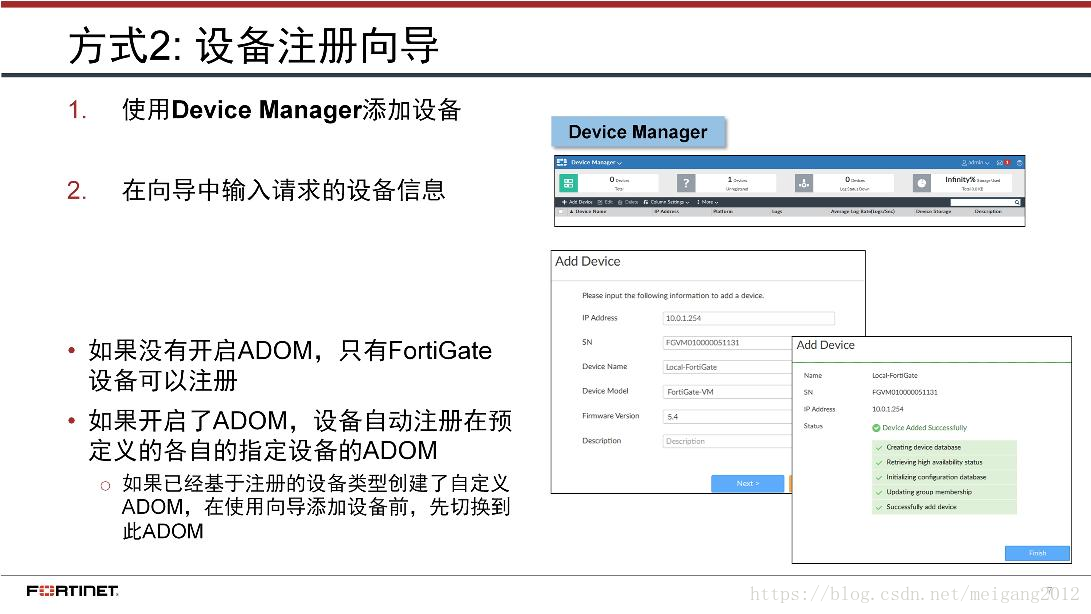Viewport: 1091px width, 614px height.
Task: Open the More dropdown menu
Action: 708,202
